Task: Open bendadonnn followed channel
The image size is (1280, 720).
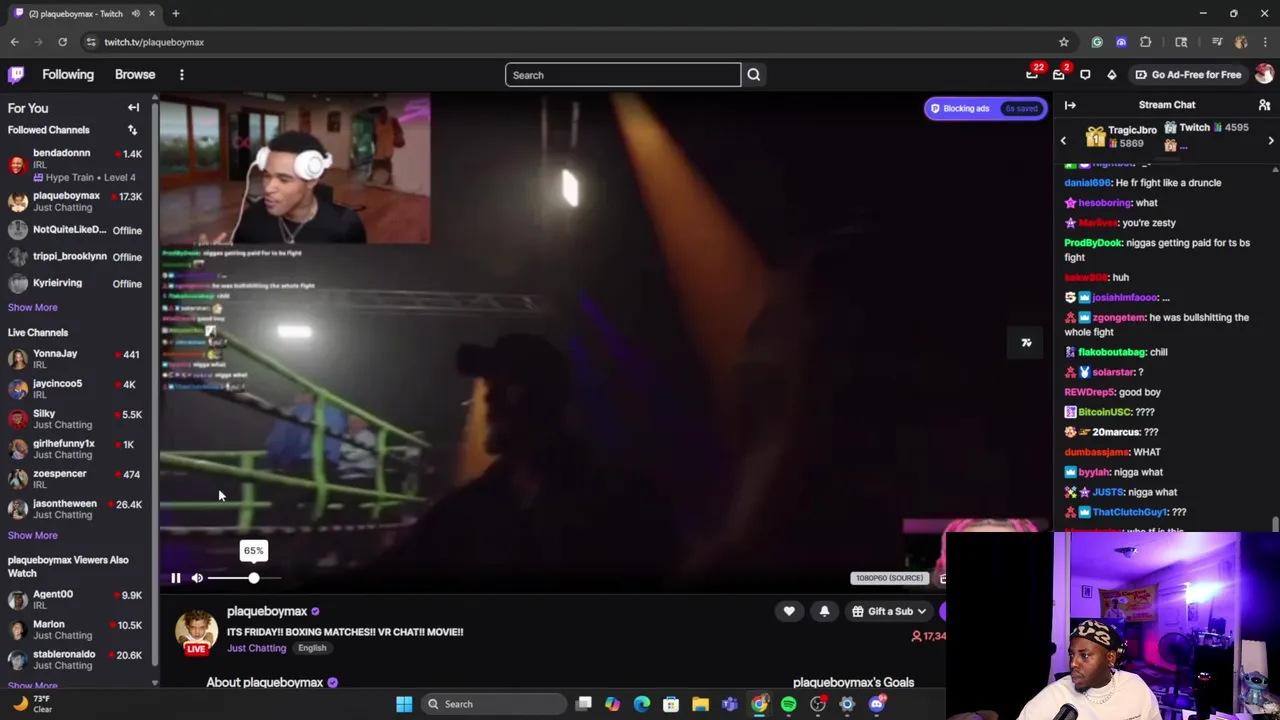Action: (x=75, y=164)
